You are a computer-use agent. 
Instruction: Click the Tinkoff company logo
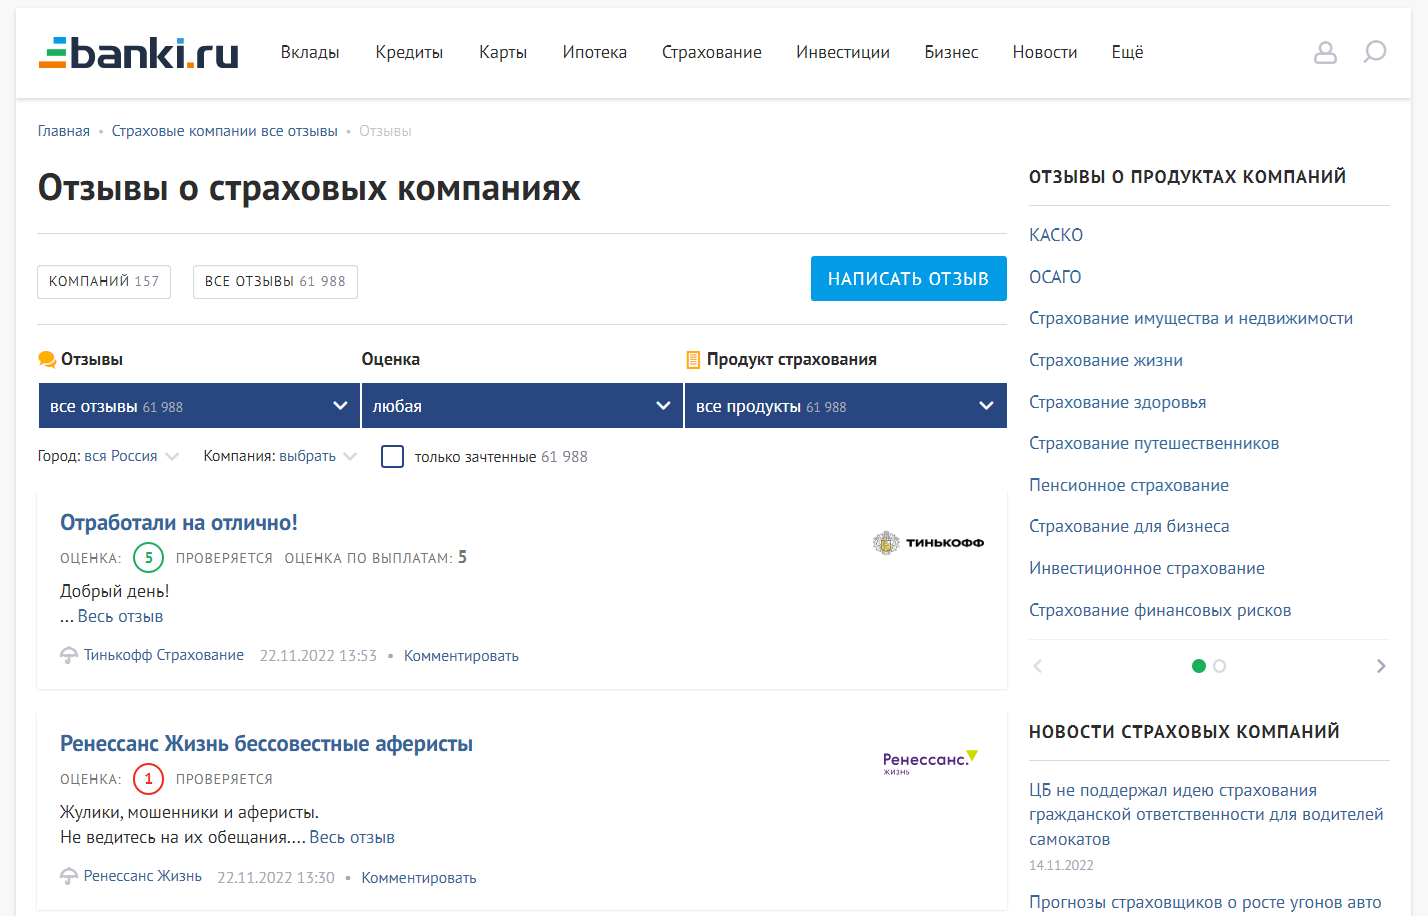point(928,543)
